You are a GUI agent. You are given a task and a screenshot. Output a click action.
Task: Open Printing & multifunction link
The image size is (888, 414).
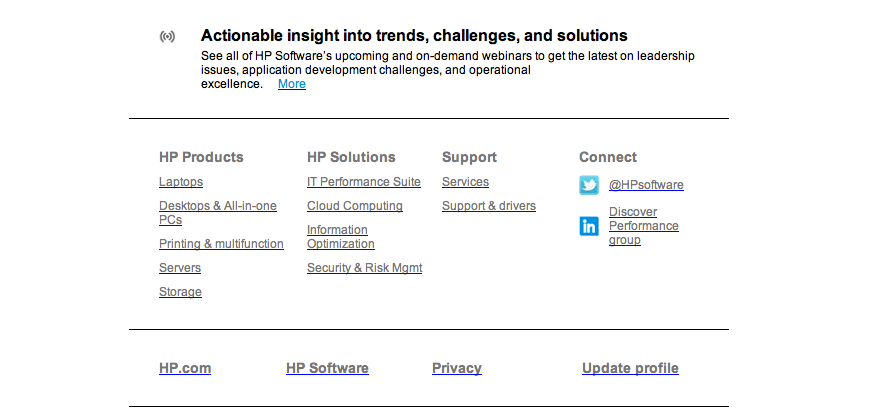(x=221, y=244)
